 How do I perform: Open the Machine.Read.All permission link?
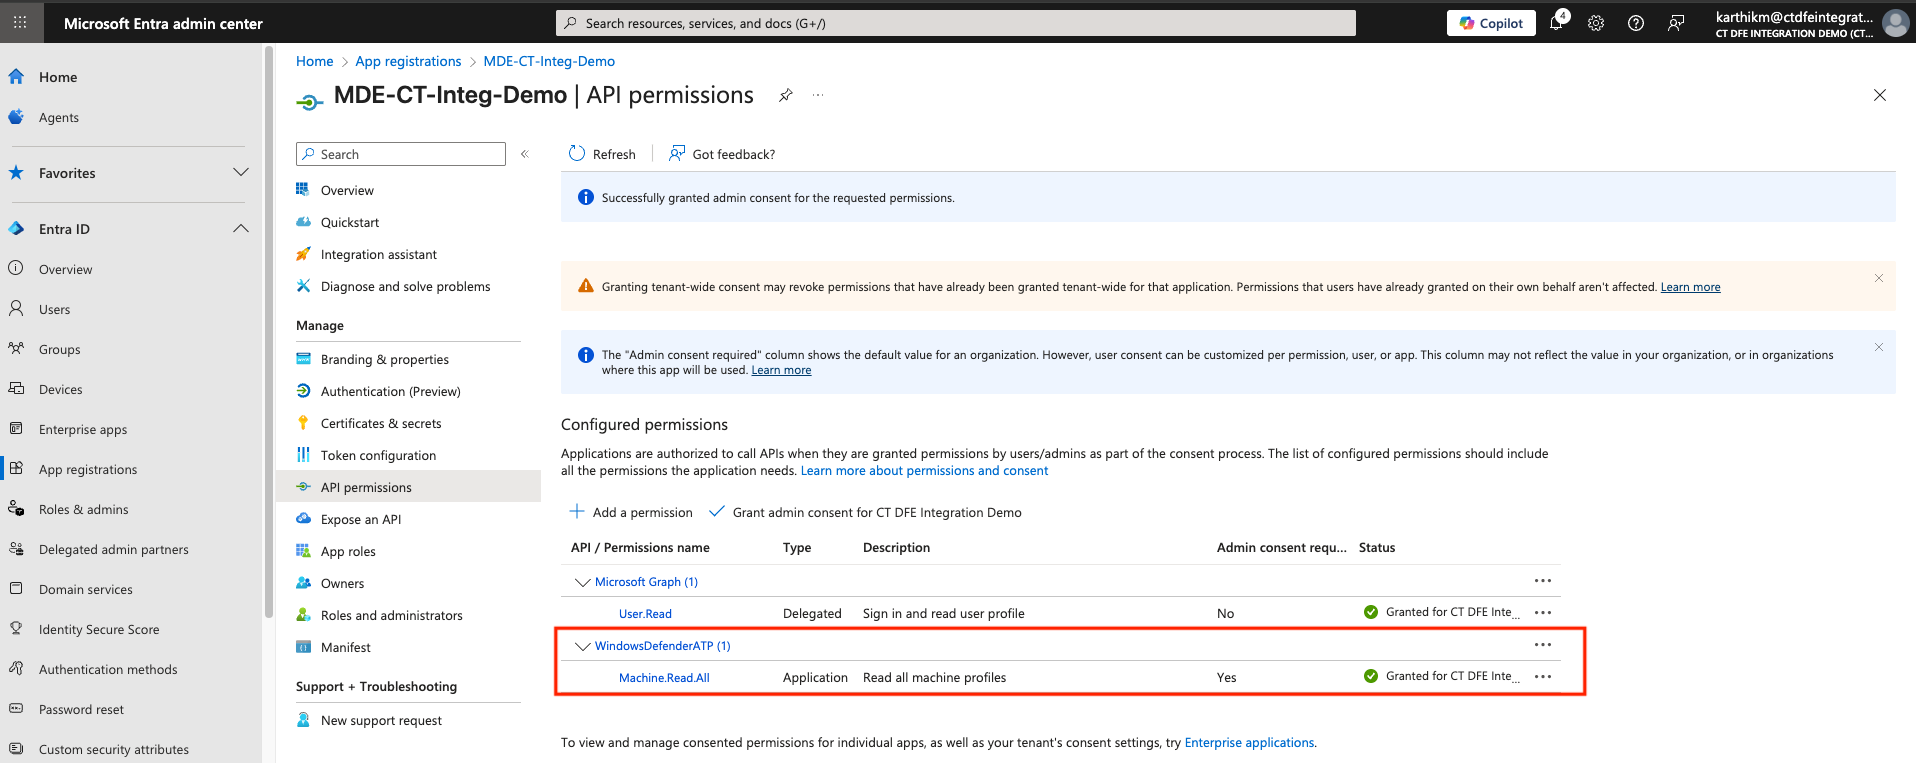coord(664,678)
